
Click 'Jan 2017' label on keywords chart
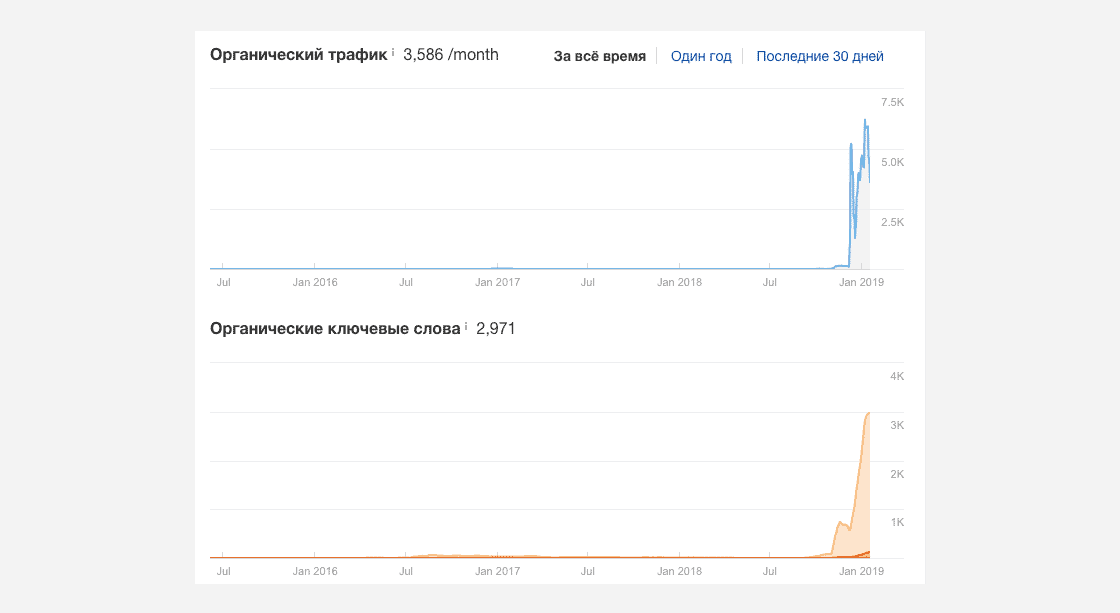tap(498, 571)
